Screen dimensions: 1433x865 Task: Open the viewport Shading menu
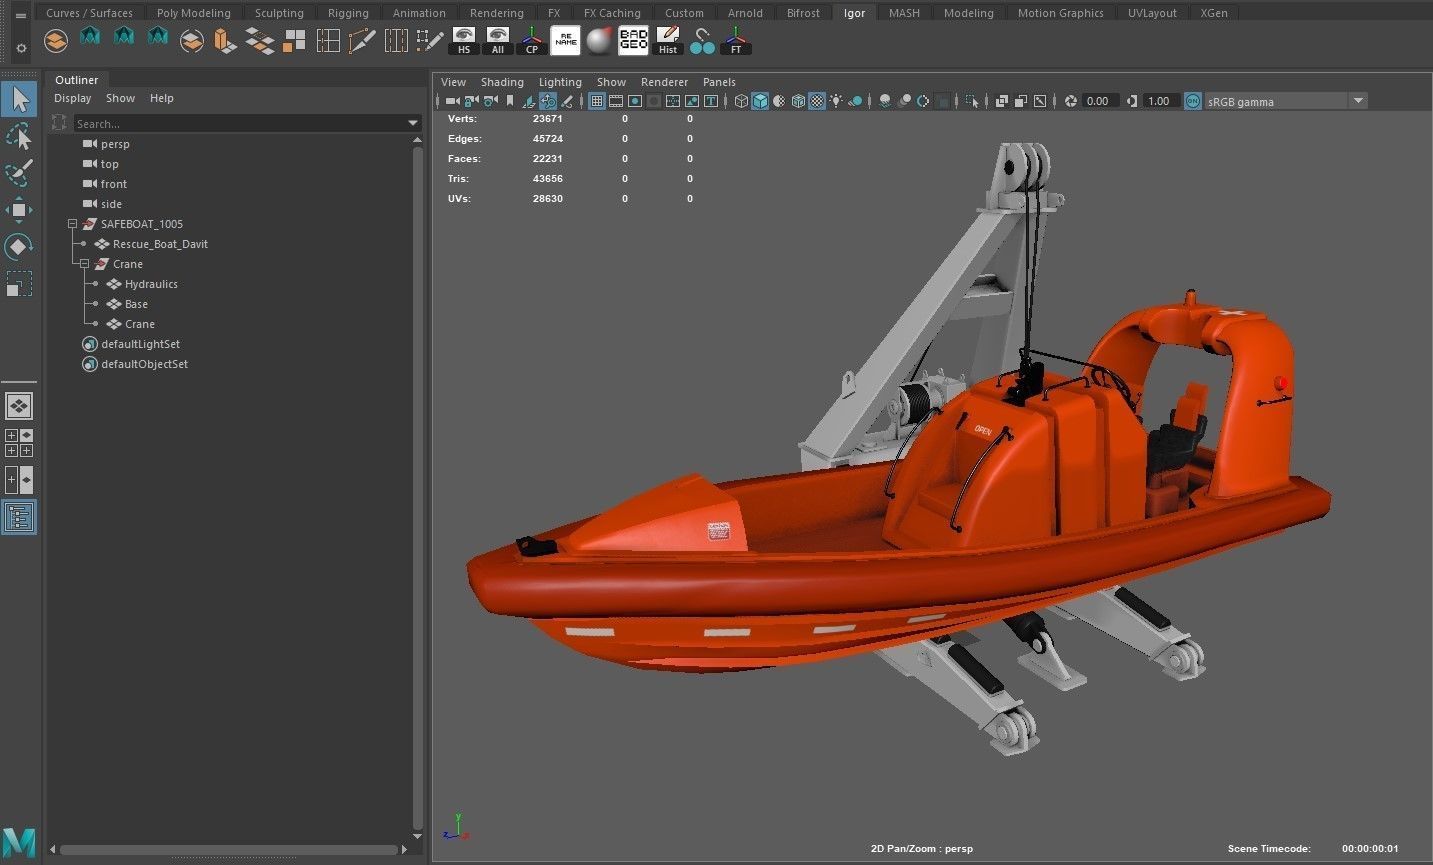coord(502,82)
